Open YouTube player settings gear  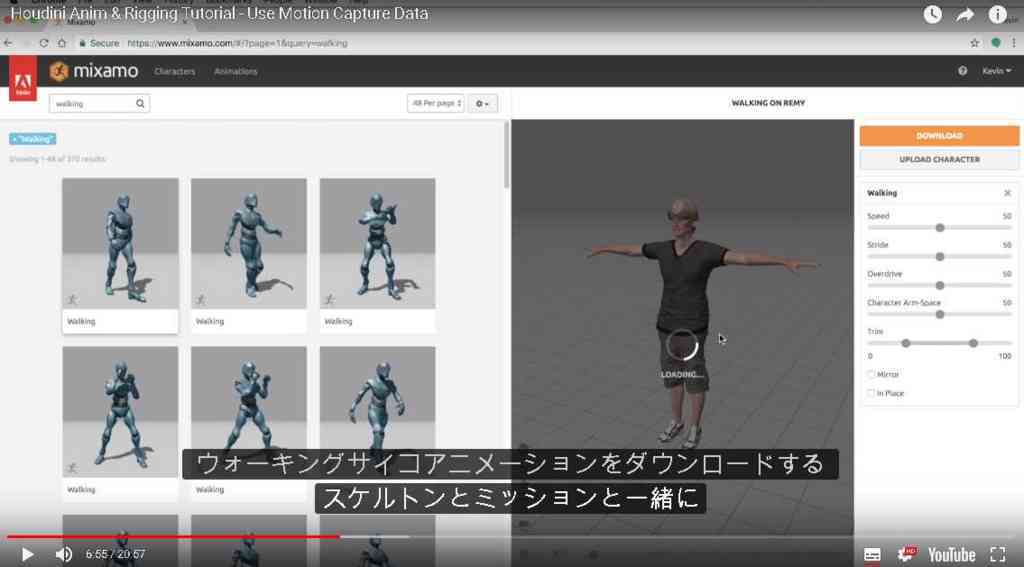[906, 555]
